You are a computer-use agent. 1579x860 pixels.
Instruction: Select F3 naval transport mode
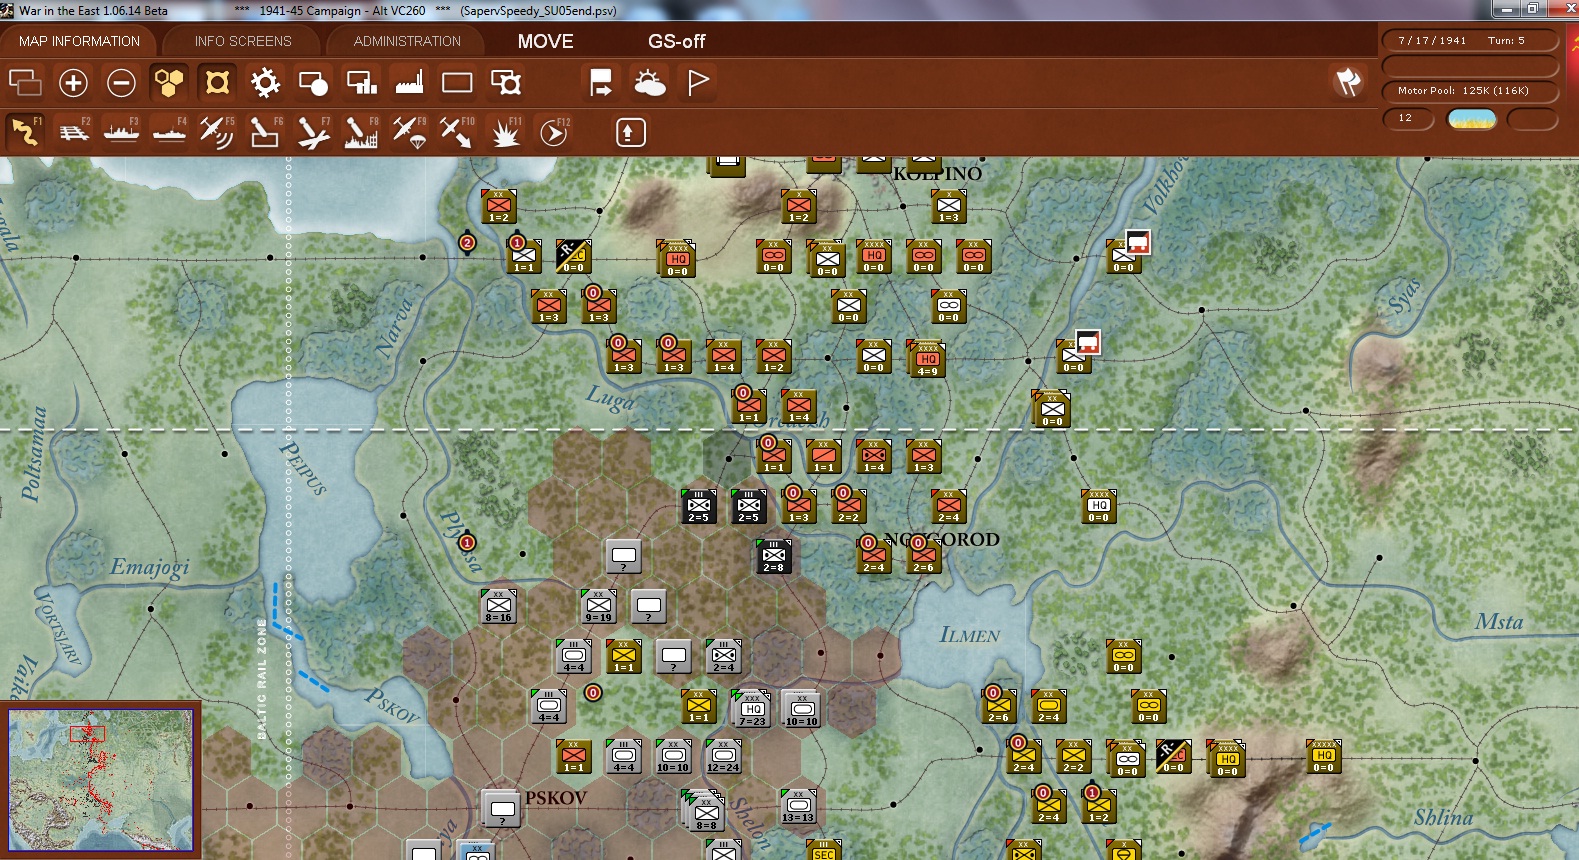tap(121, 132)
